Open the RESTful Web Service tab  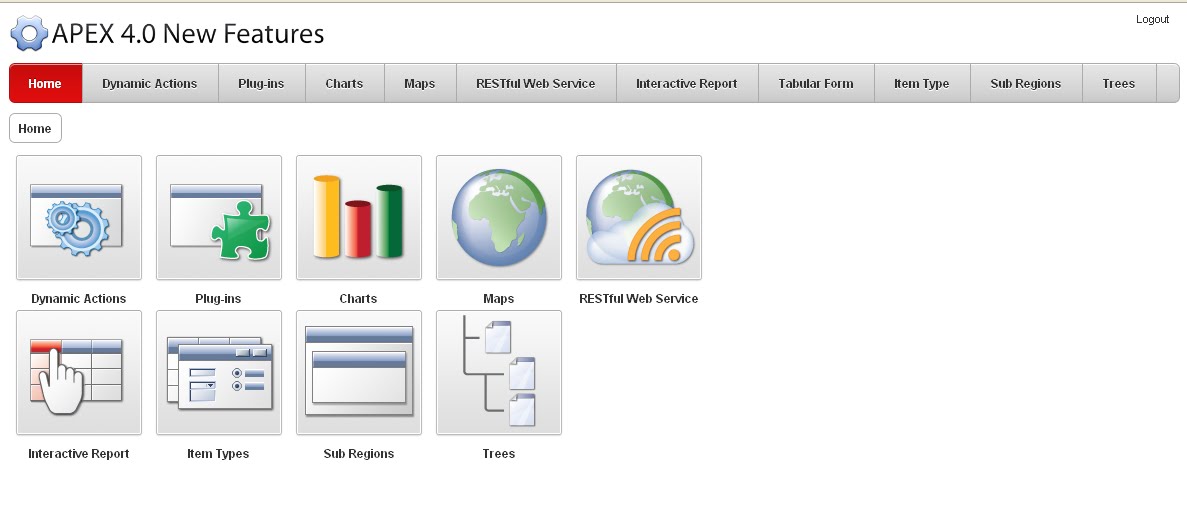(x=536, y=83)
